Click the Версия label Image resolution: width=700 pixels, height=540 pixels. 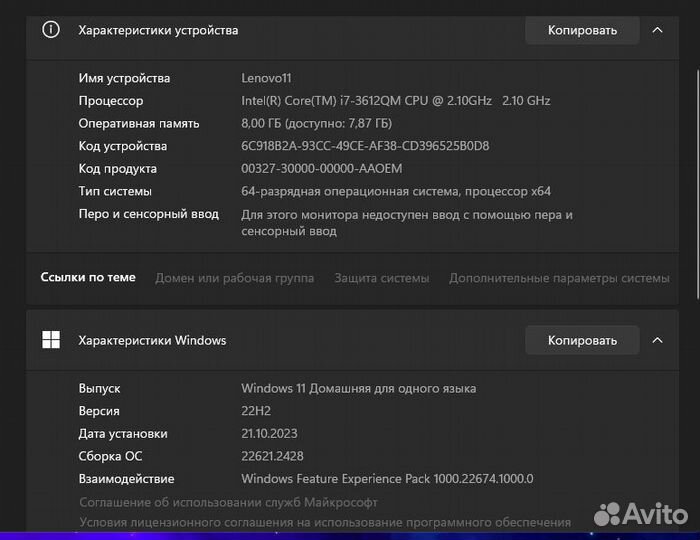[99, 411]
